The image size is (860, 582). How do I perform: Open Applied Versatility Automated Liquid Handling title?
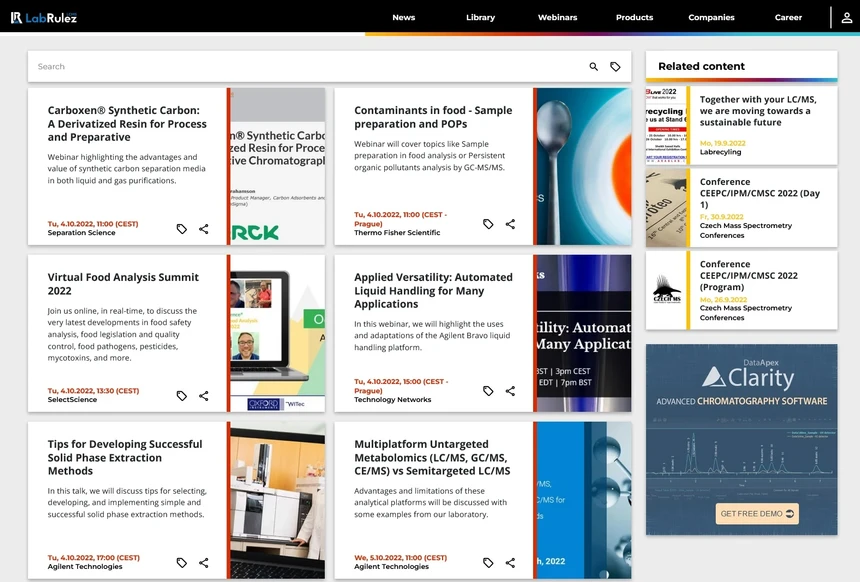433,291
